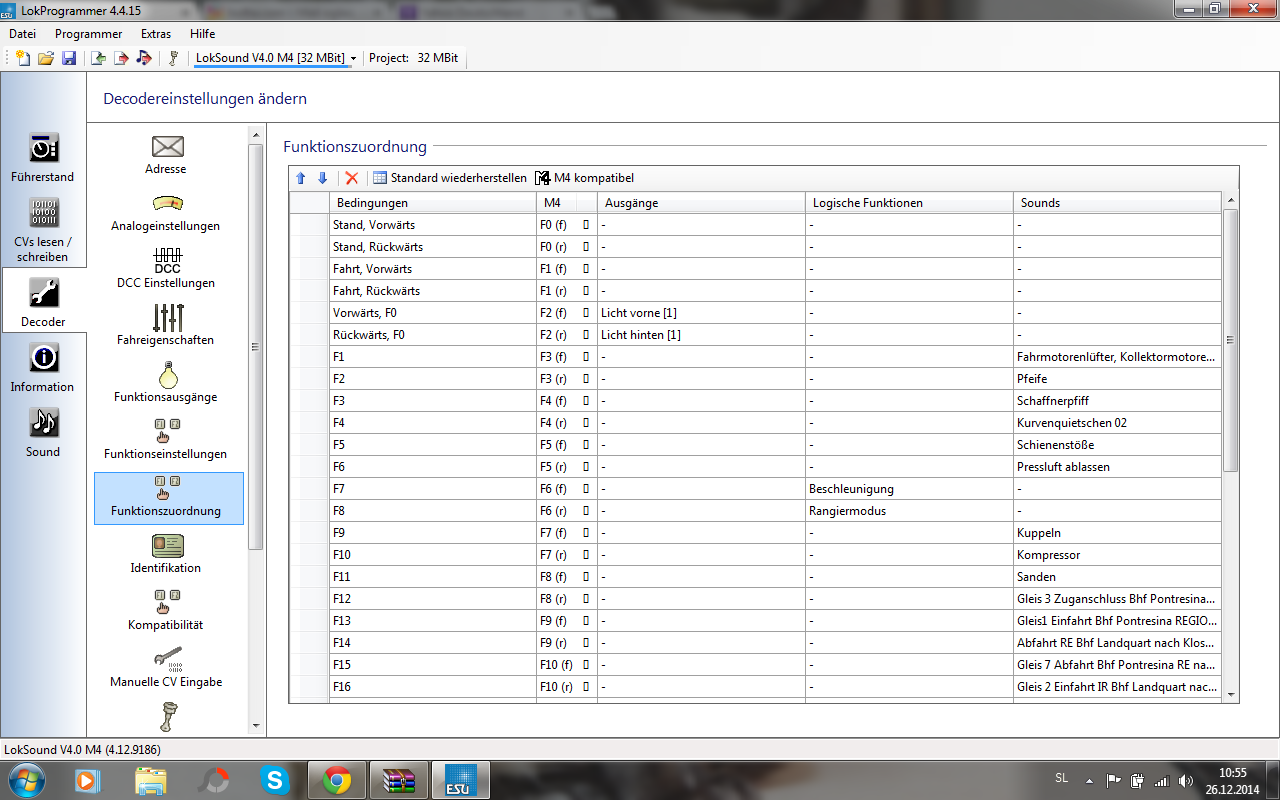Click Standard wiederherstellen button
The width and height of the screenshot is (1280, 800).
(450, 178)
